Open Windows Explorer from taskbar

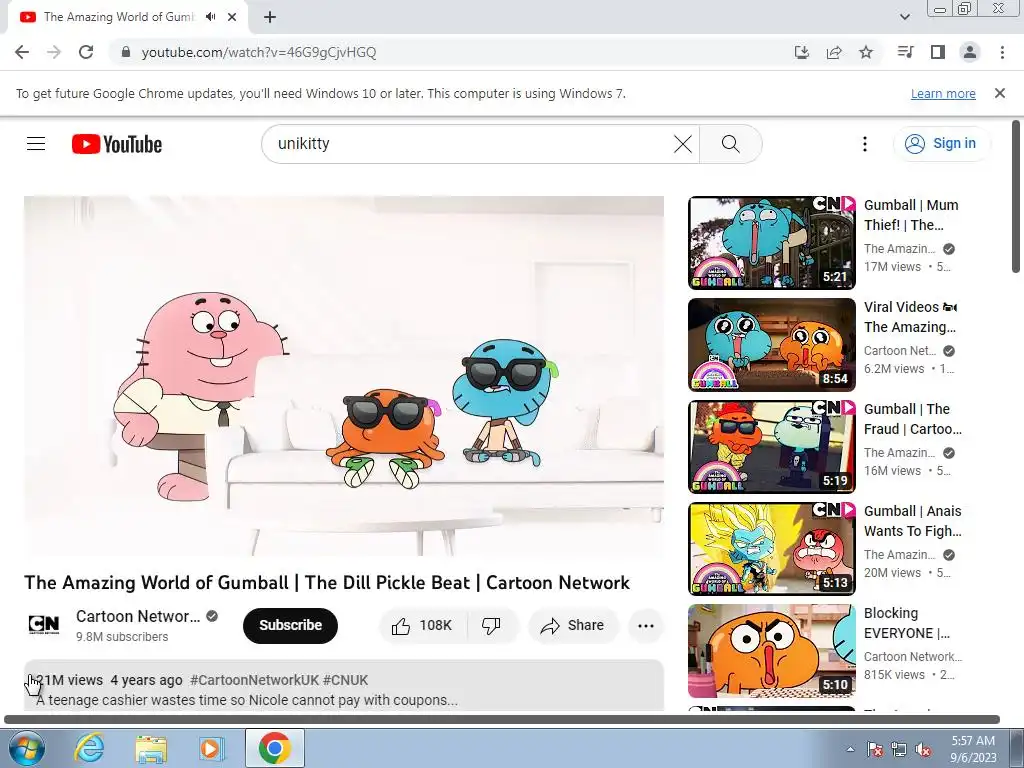pos(151,748)
